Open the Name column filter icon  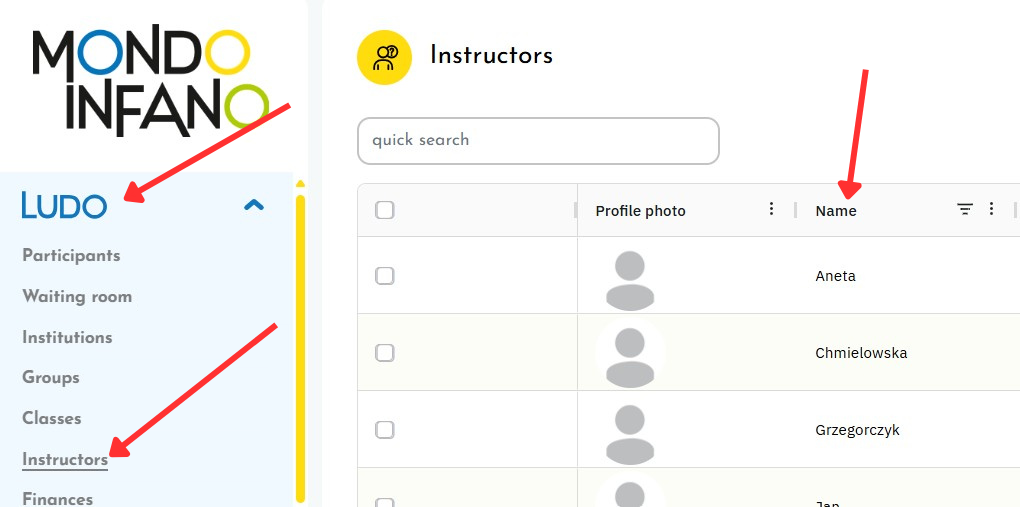[x=965, y=209]
